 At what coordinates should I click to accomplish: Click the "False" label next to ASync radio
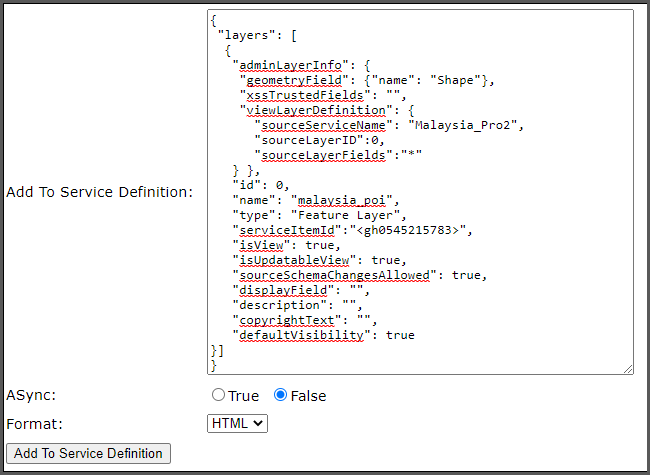308,396
